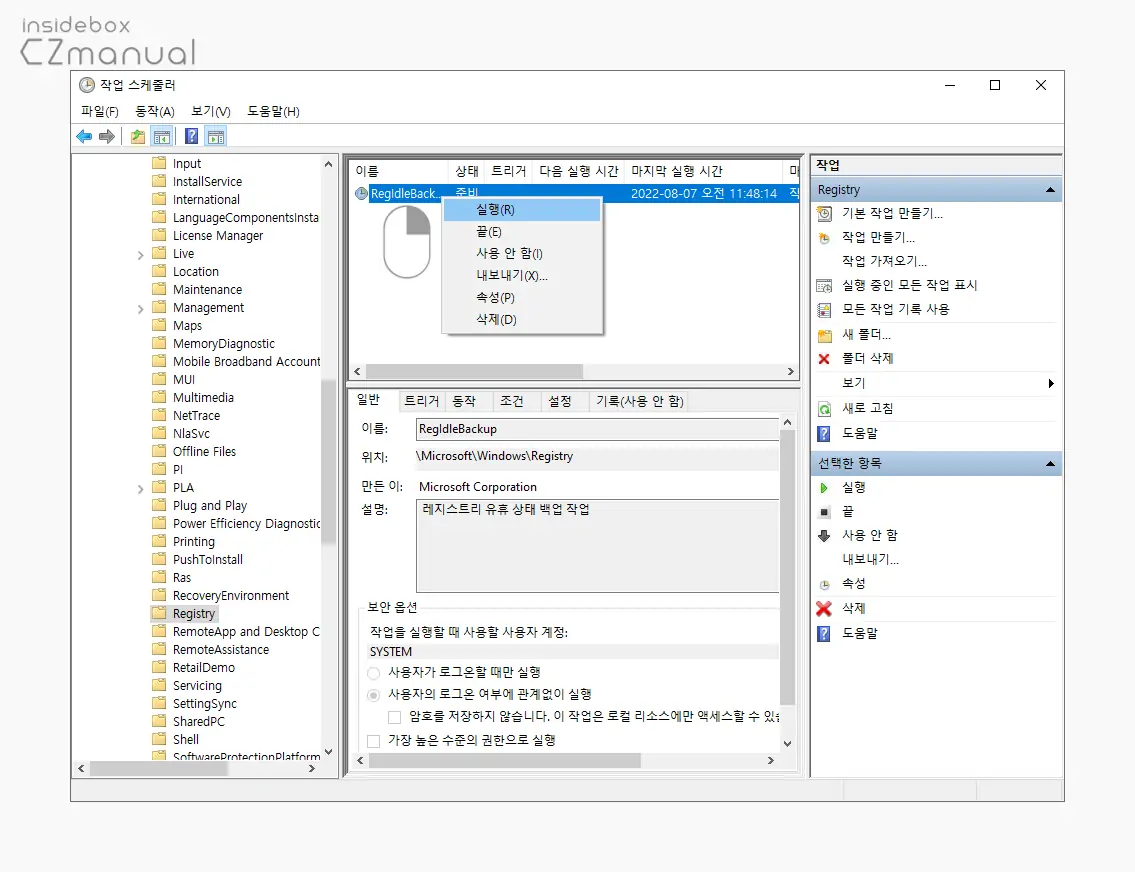Click the Registry folder icon in tree

159,613
